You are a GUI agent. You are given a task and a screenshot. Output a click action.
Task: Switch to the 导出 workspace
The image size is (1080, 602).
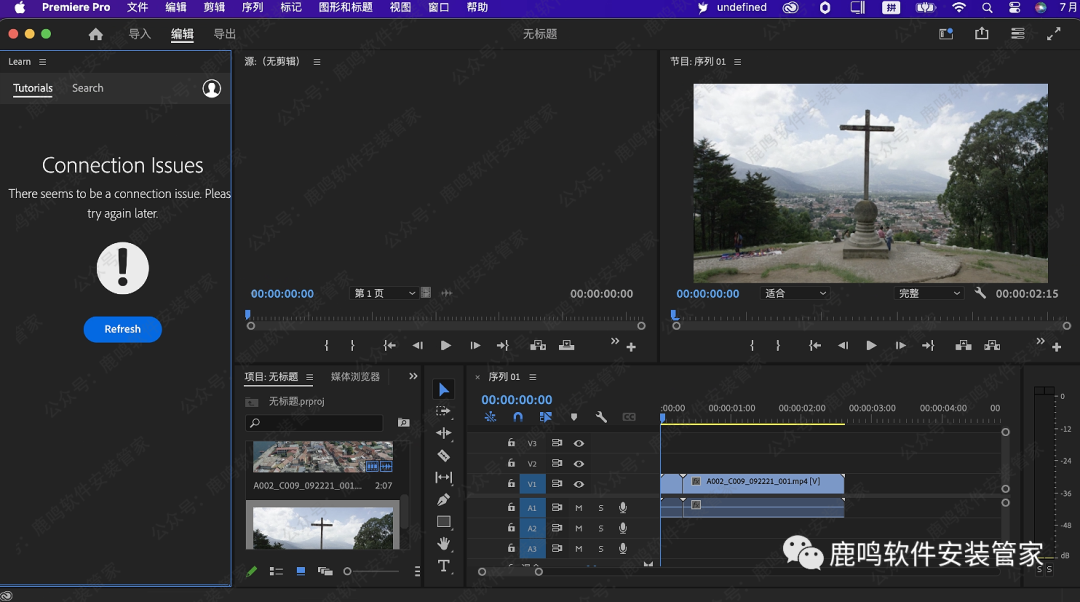tap(225, 34)
